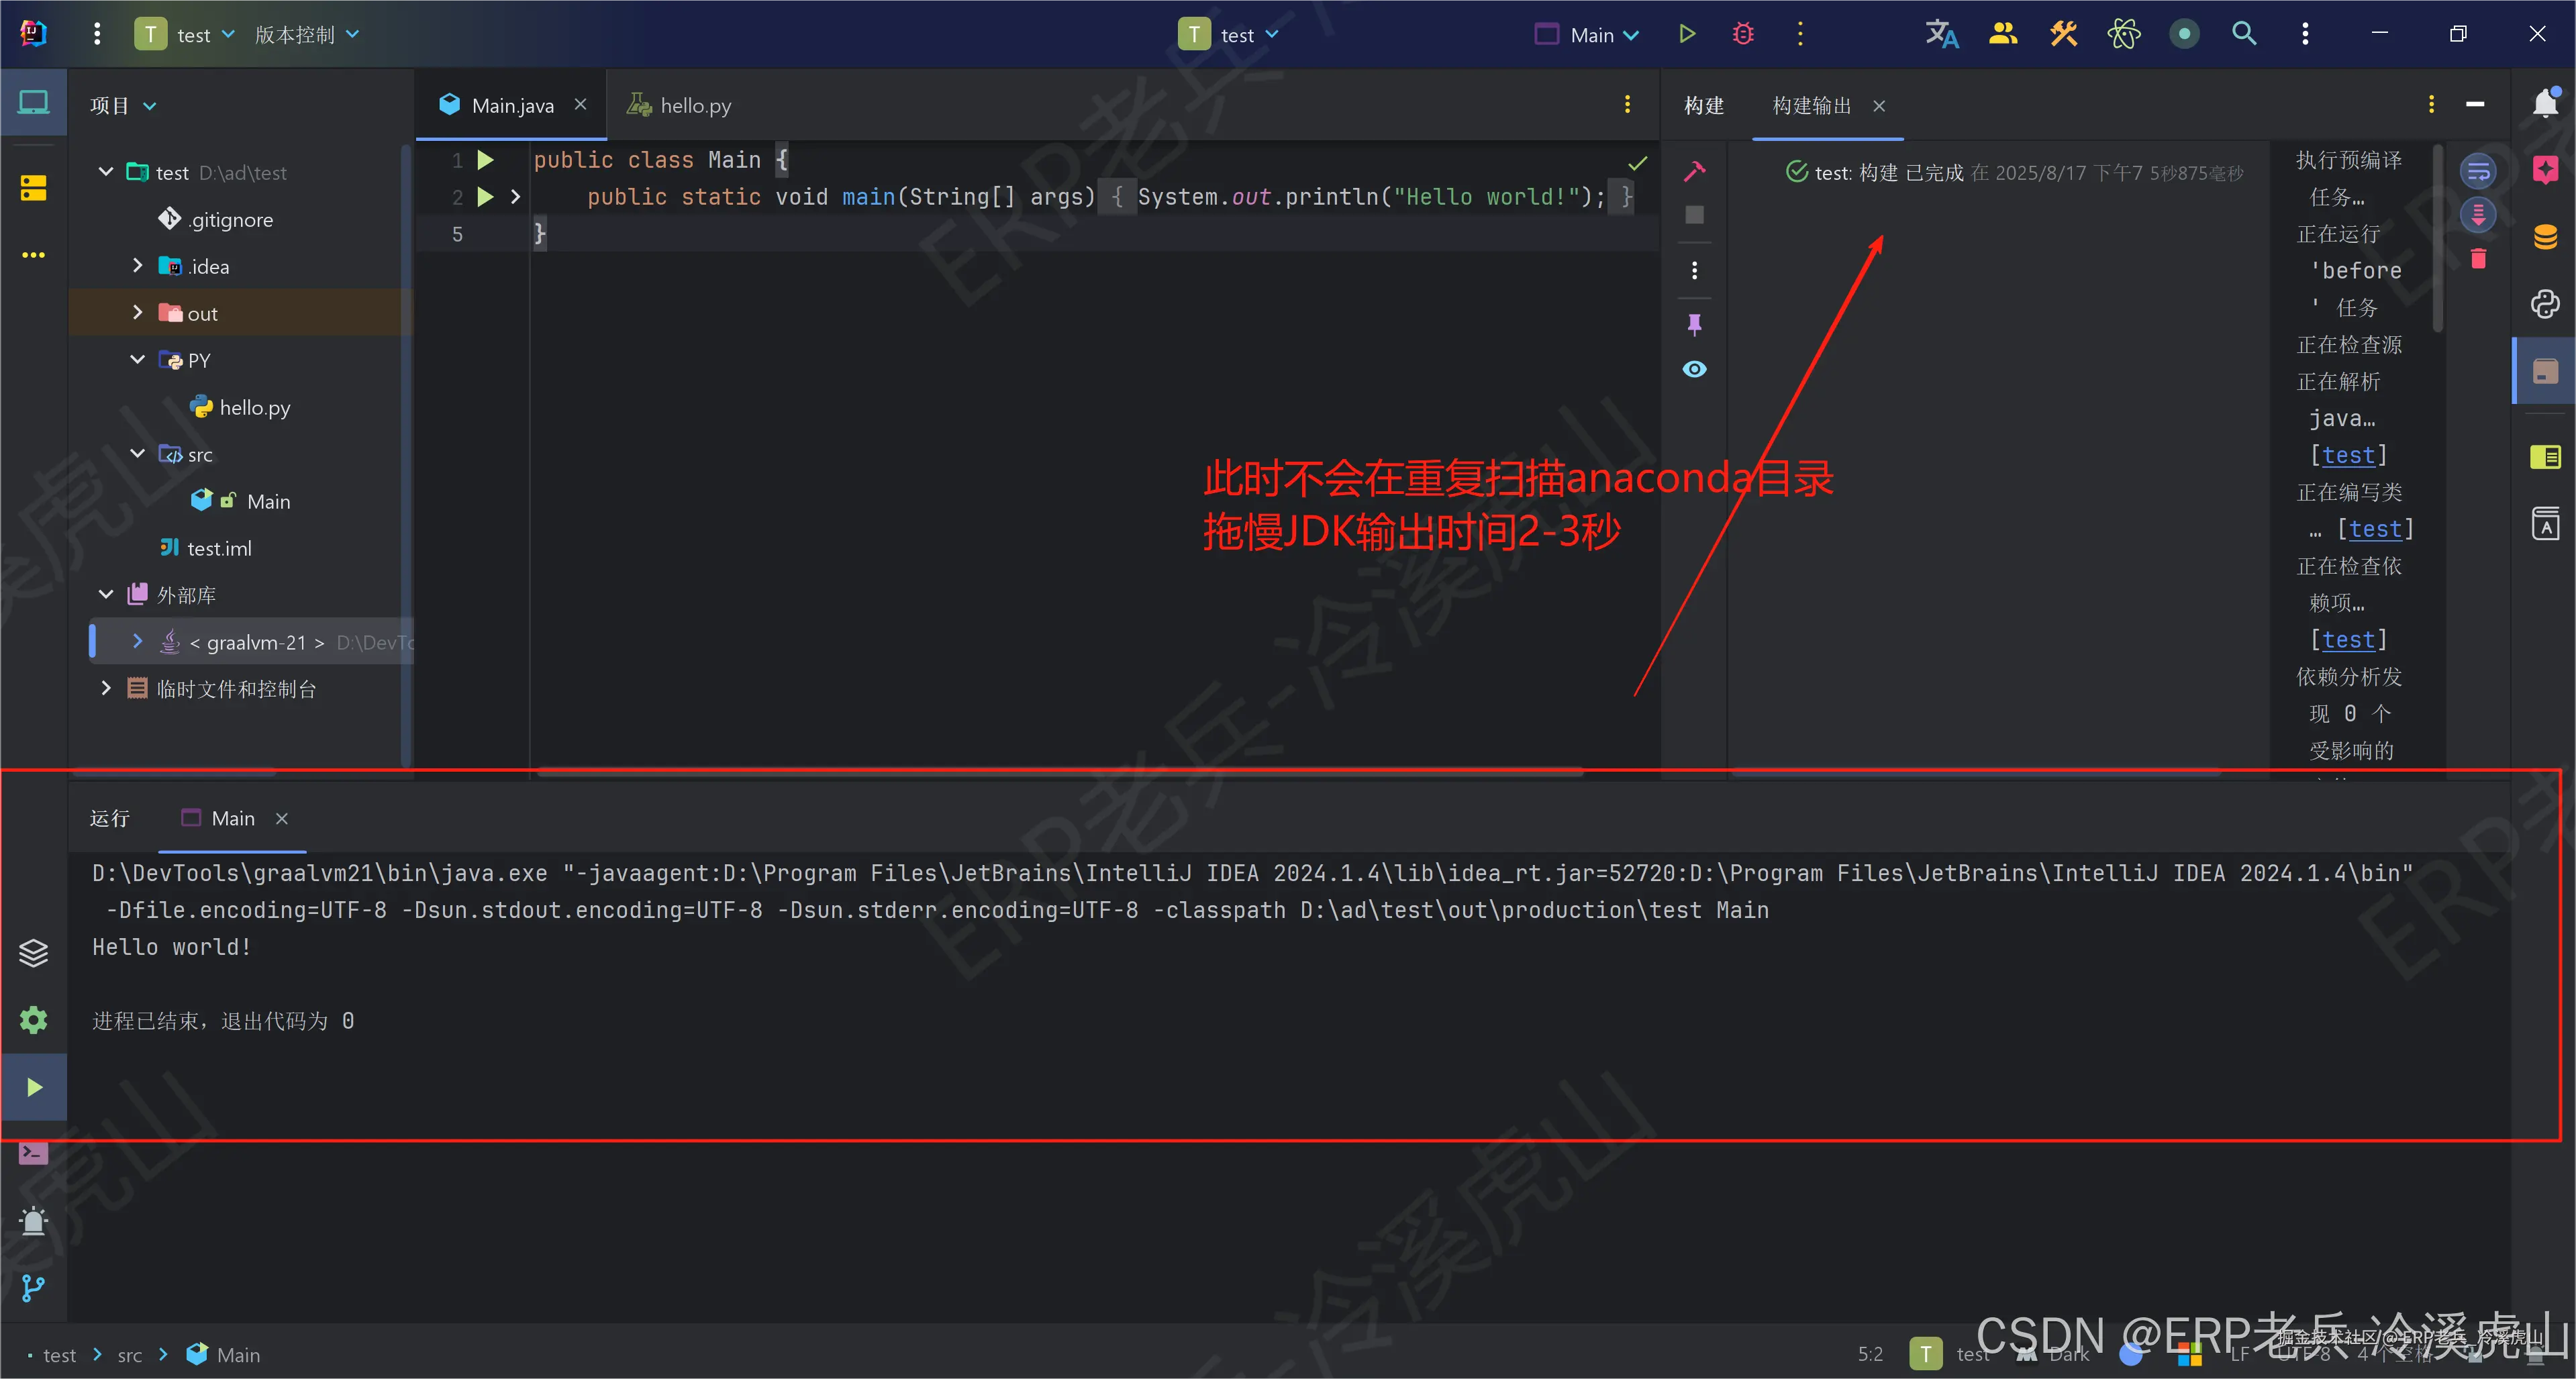Image resolution: width=2576 pixels, height=1379 pixels.
Task: Click the Debug bug icon in toolbar
Action: point(1743,34)
